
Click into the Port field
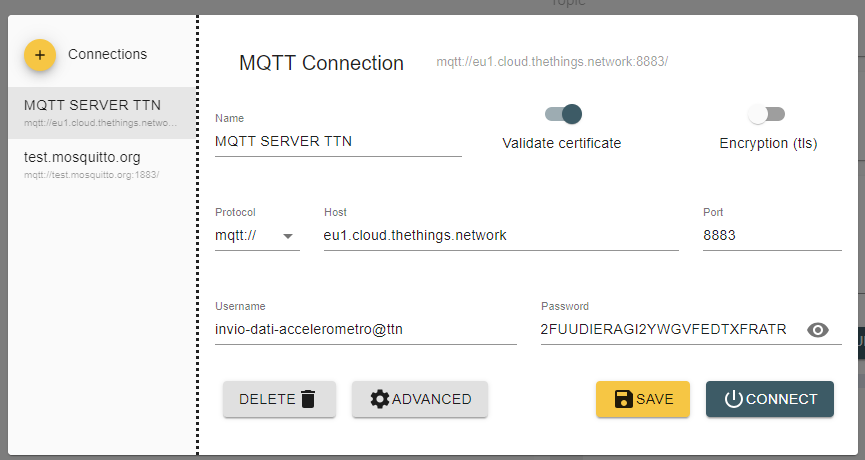point(771,236)
